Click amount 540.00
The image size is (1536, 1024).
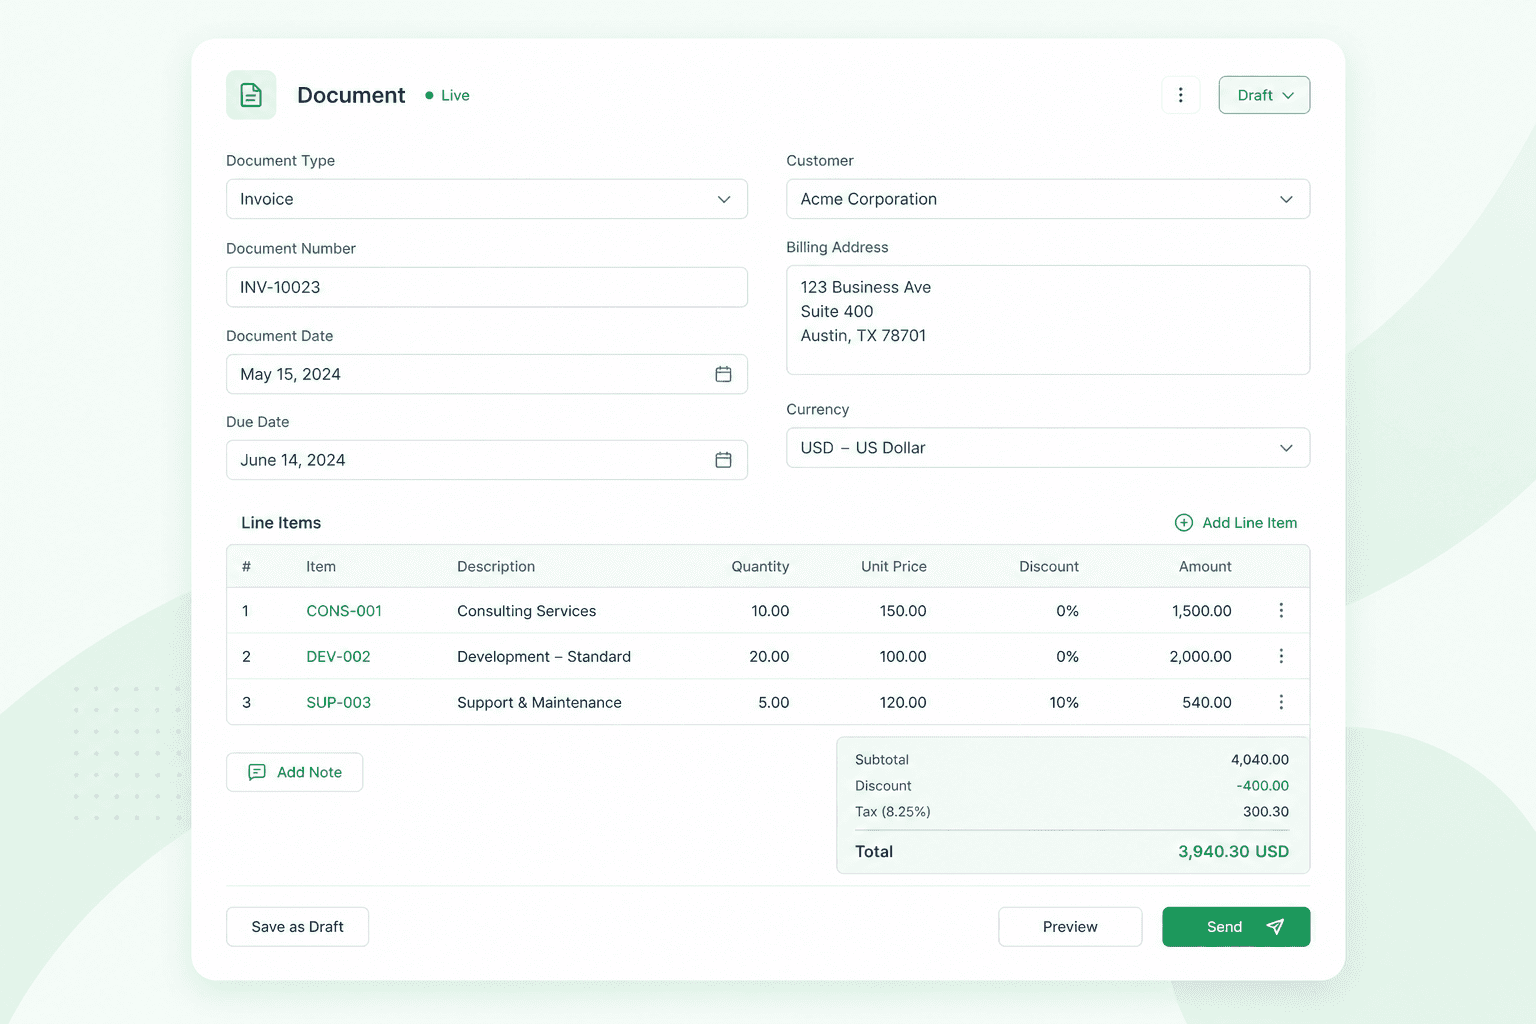pos(1207,703)
